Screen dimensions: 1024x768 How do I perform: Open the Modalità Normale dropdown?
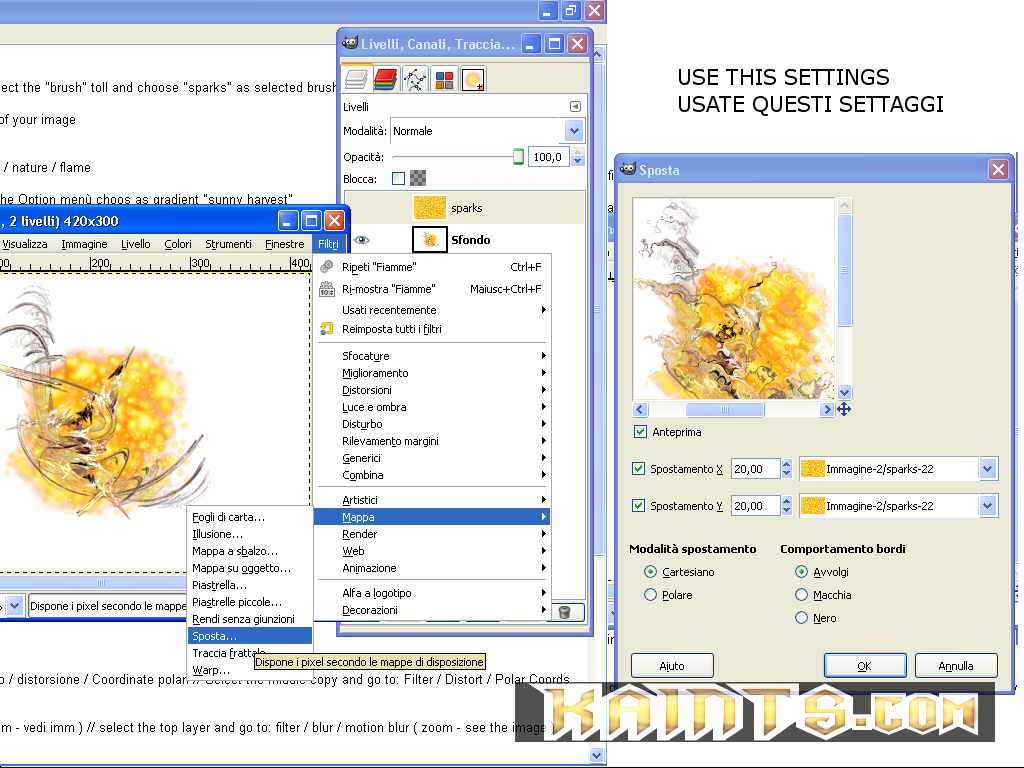pyautogui.click(x=487, y=131)
